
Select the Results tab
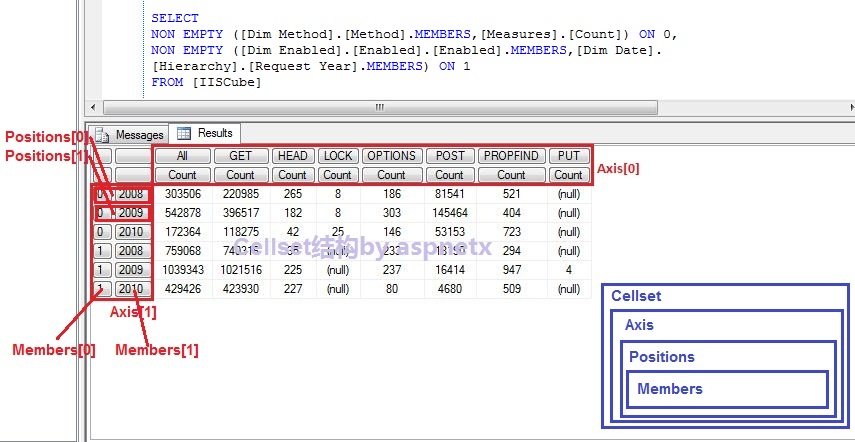click(205, 133)
